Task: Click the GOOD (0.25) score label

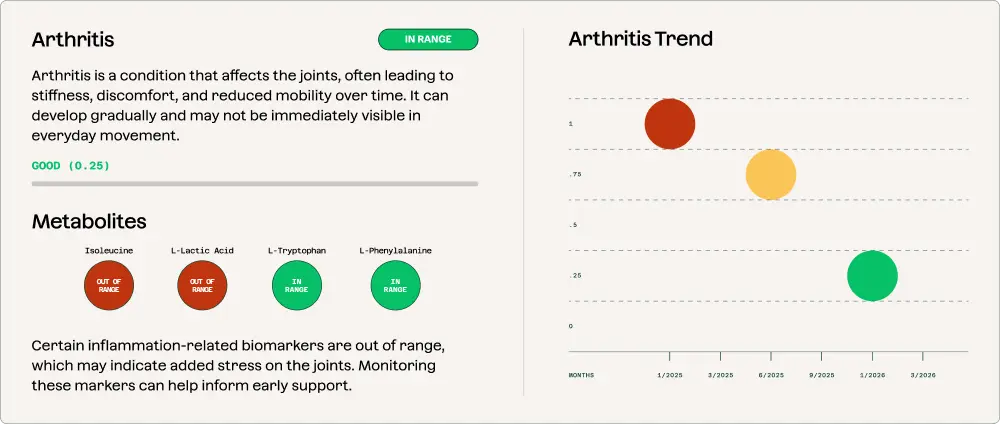Action: 71,165
